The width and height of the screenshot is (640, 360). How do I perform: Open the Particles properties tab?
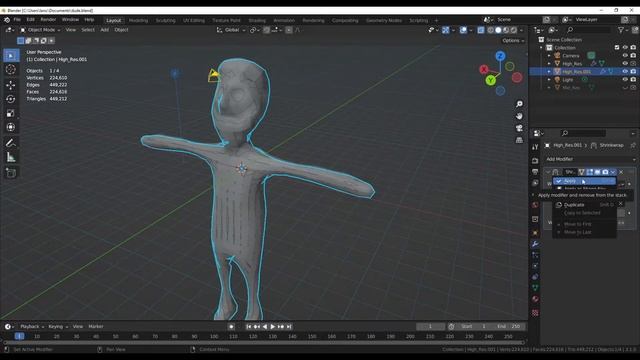tap(535, 255)
